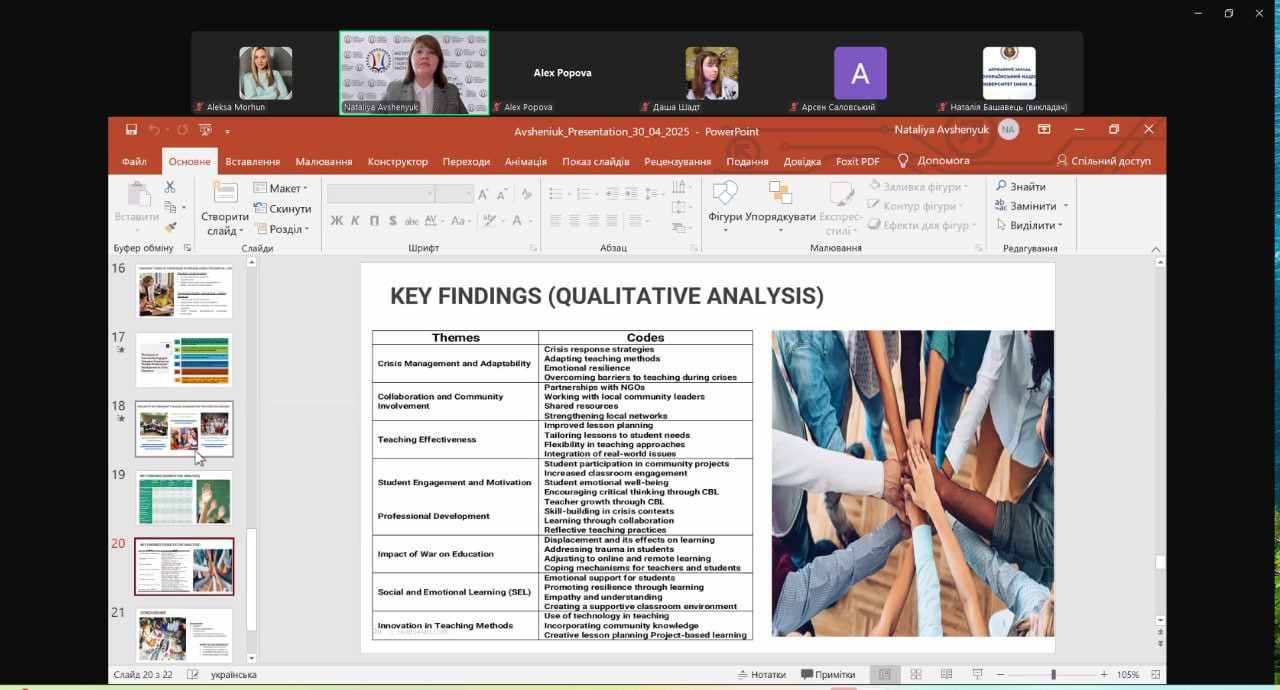
Task: Toggle the Нотатки notes pane
Action: pyautogui.click(x=761, y=675)
